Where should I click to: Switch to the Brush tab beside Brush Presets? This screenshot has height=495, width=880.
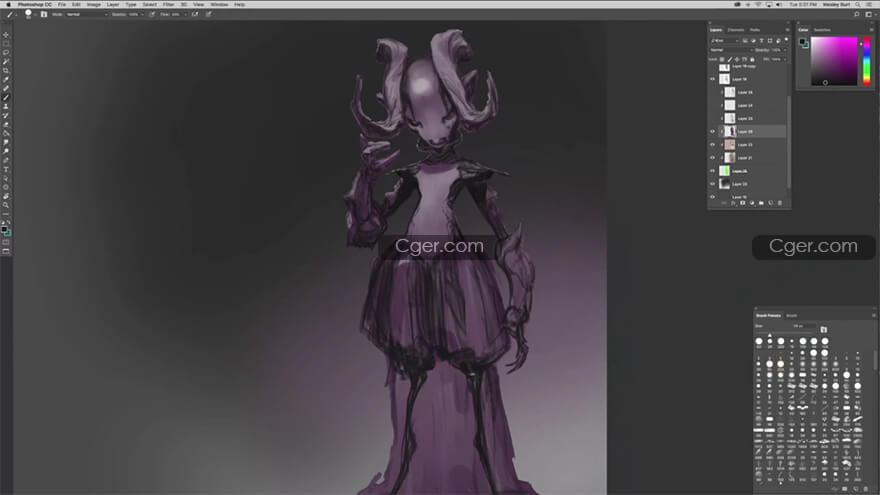tap(791, 315)
